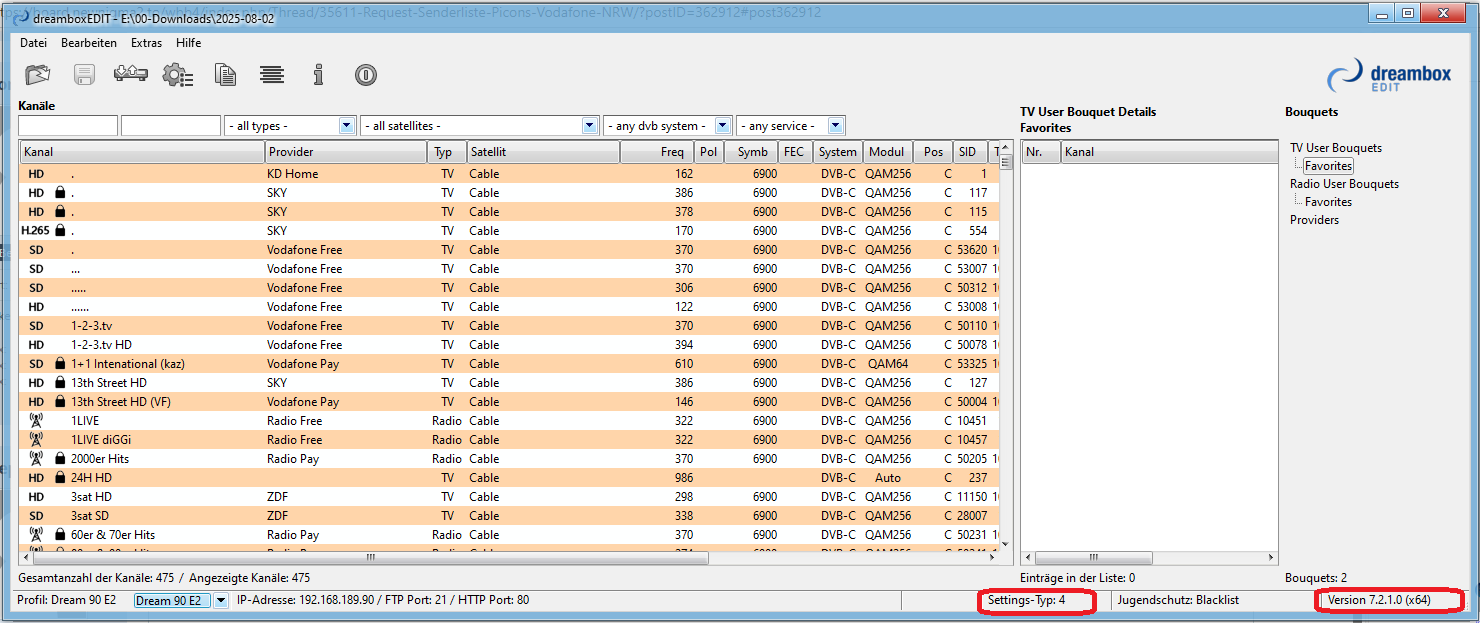The height and width of the screenshot is (623, 1480).
Task: Open the Extras menu
Action: 146,43
